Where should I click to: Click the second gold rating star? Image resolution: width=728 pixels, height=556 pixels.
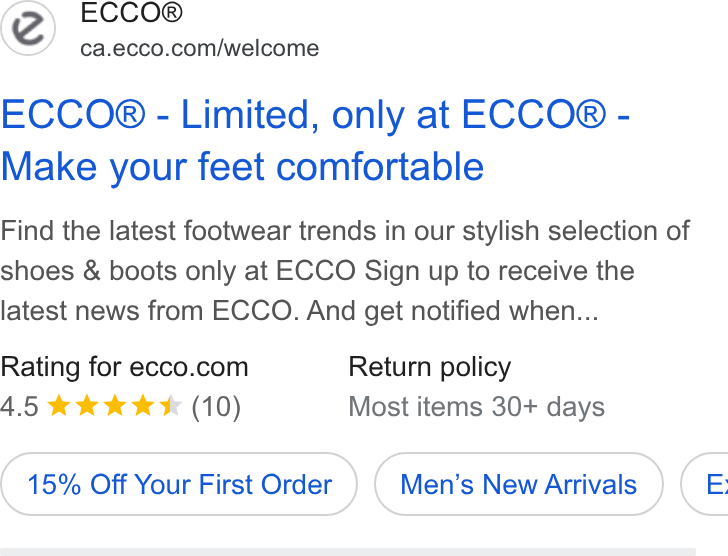[87, 406]
